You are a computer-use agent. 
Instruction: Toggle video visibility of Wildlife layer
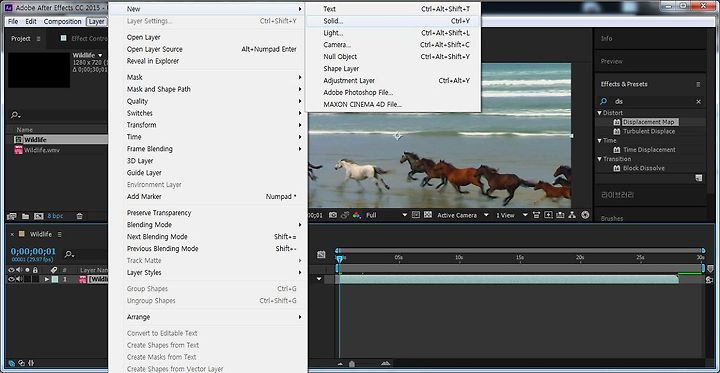[x=11, y=279]
